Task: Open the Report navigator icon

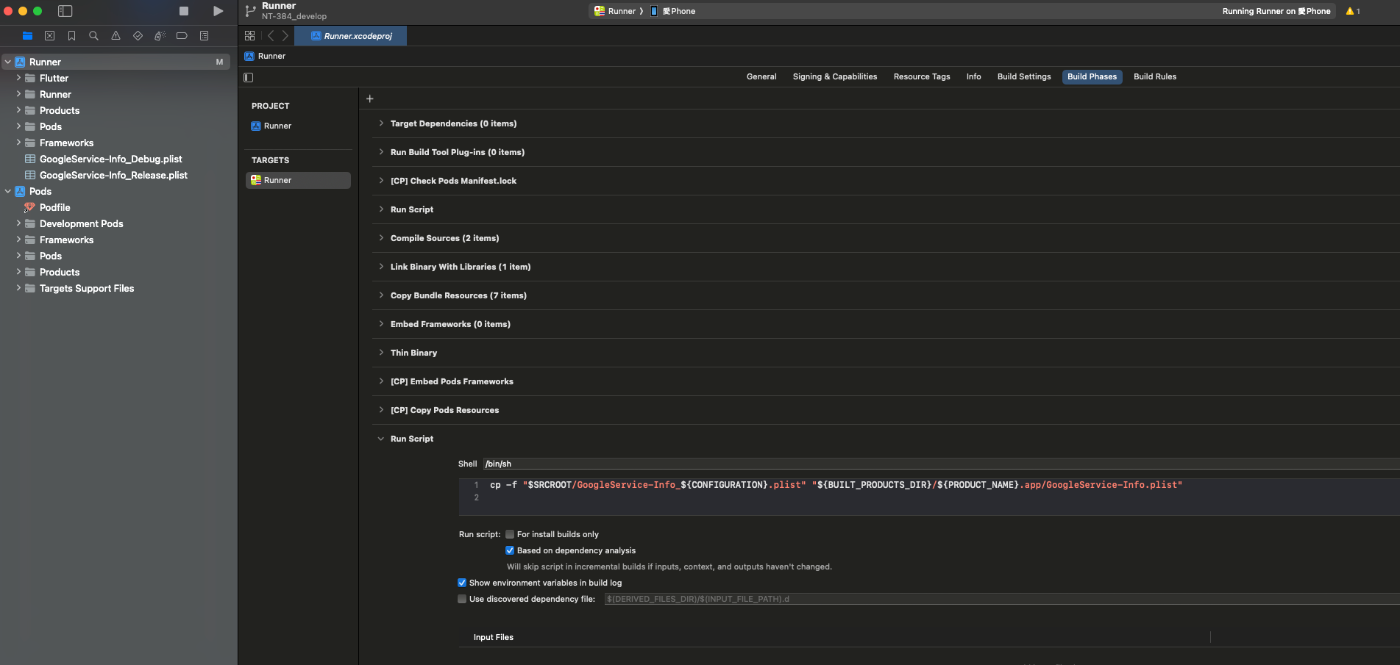Action: coord(204,35)
